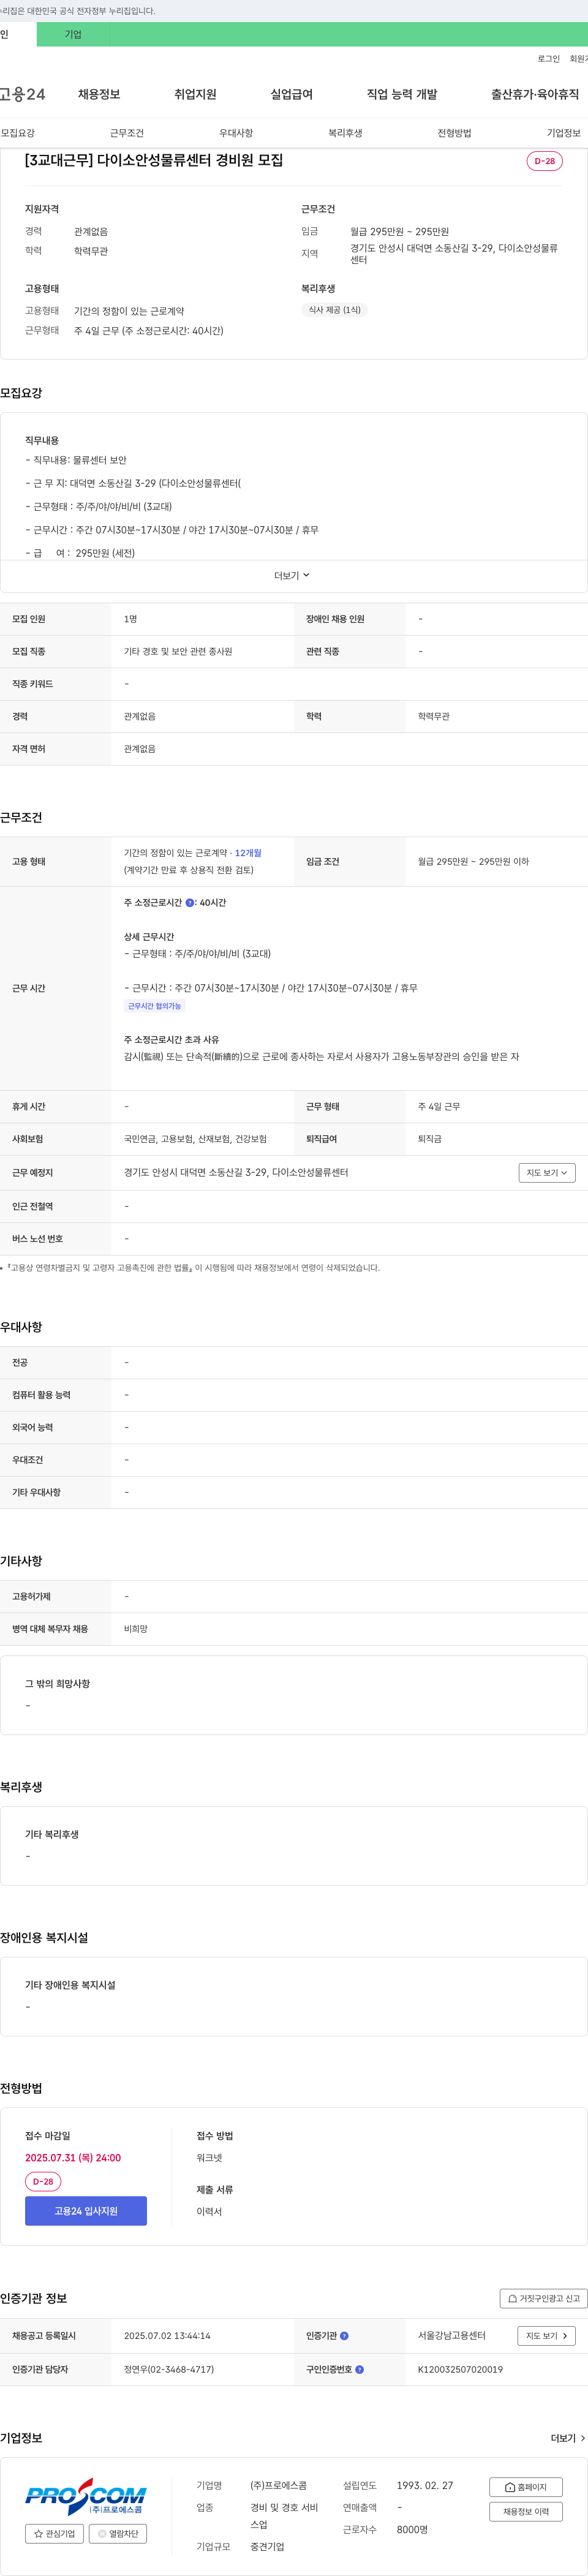The height and width of the screenshot is (2576, 588).
Task: Jump to the 우대사항 section tab
Action: click(x=236, y=133)
